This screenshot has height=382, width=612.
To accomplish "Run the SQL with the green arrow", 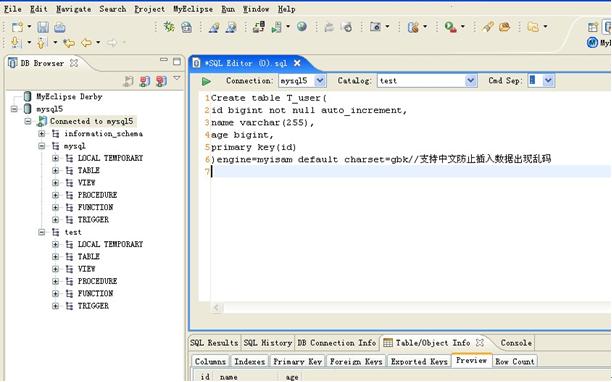I will pyautogui.click(x=206, y=81).
